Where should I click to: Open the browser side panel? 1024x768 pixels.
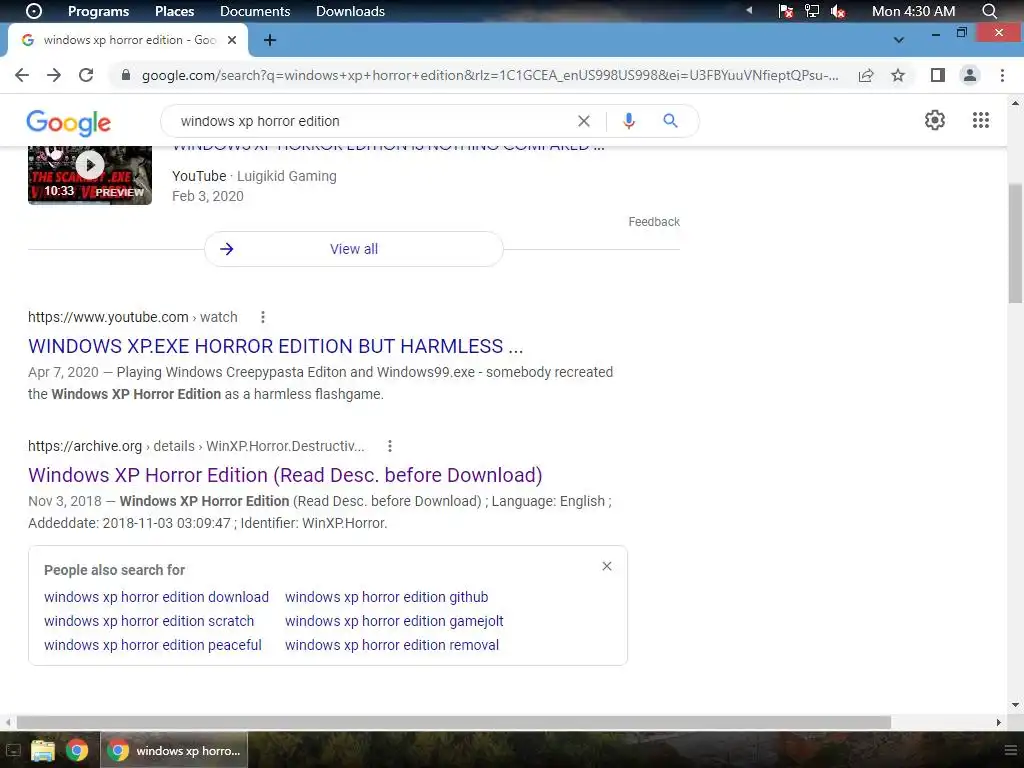pos(938,75)
